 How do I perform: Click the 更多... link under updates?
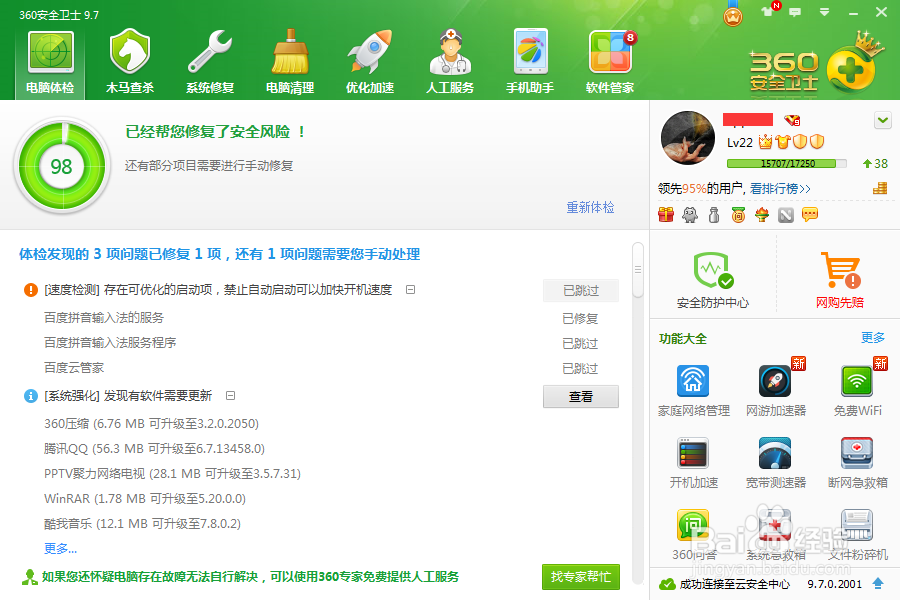coord(60,548)
